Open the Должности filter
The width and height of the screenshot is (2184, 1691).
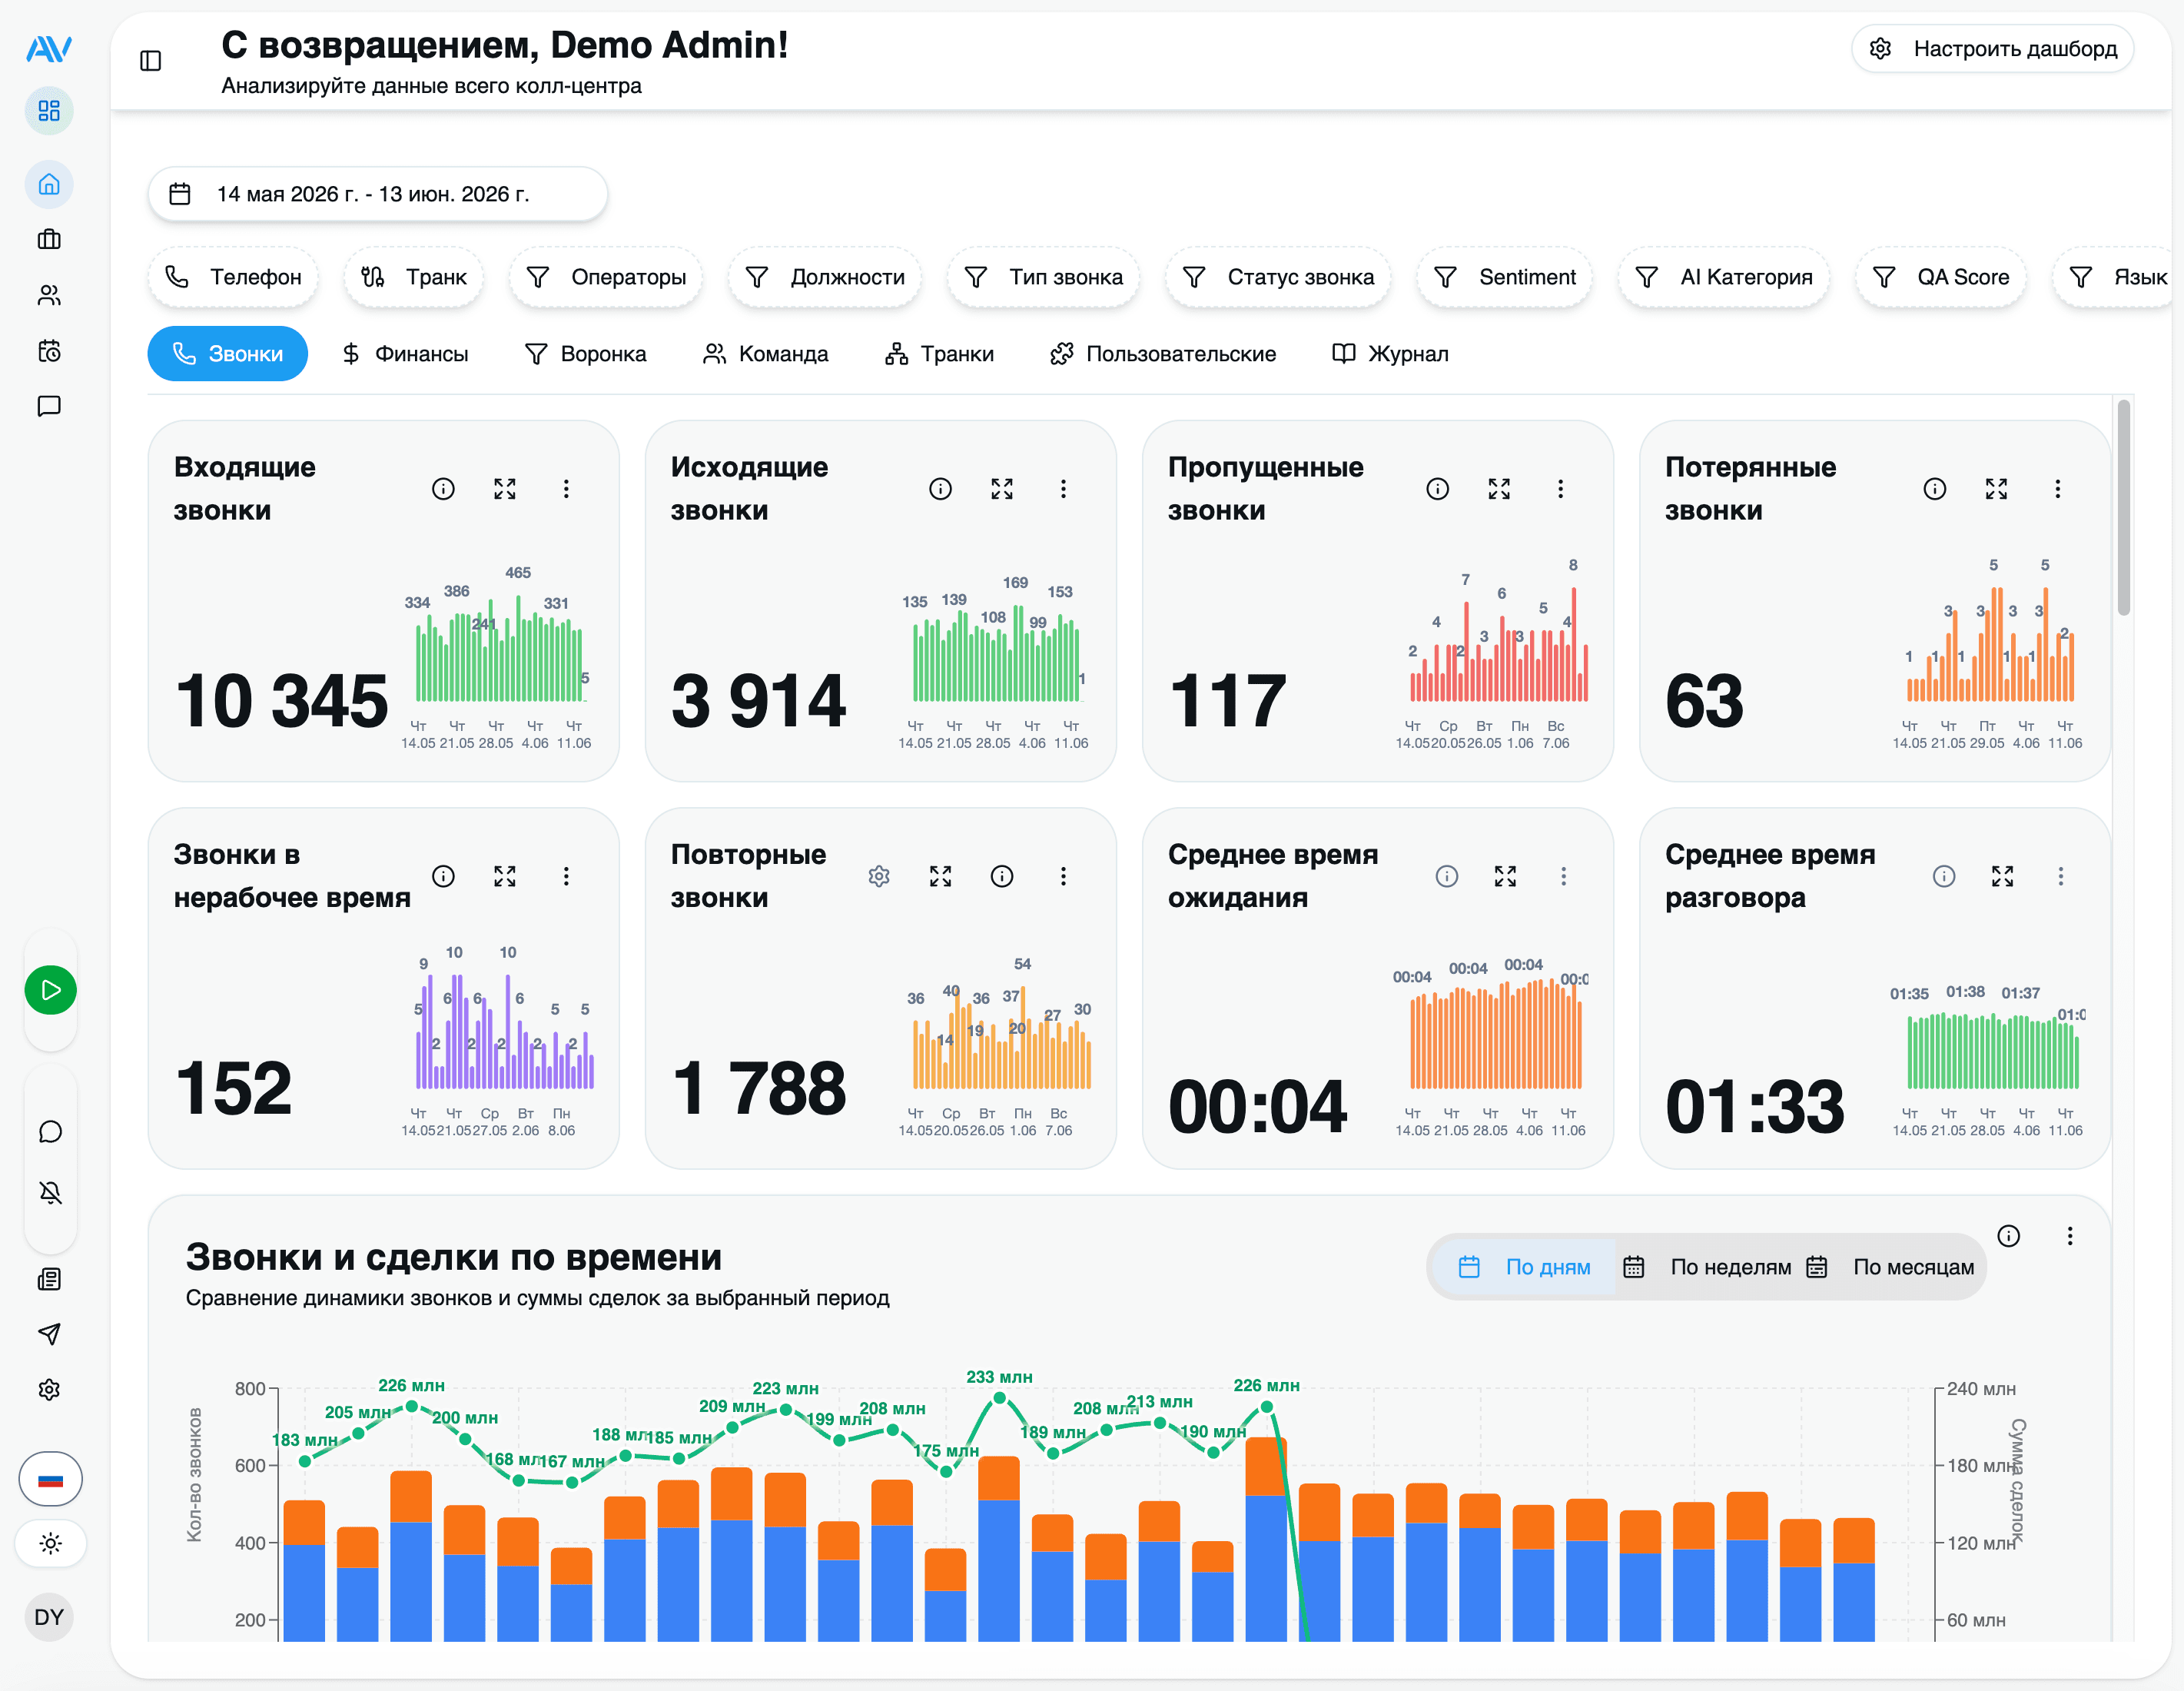point(825,277)
